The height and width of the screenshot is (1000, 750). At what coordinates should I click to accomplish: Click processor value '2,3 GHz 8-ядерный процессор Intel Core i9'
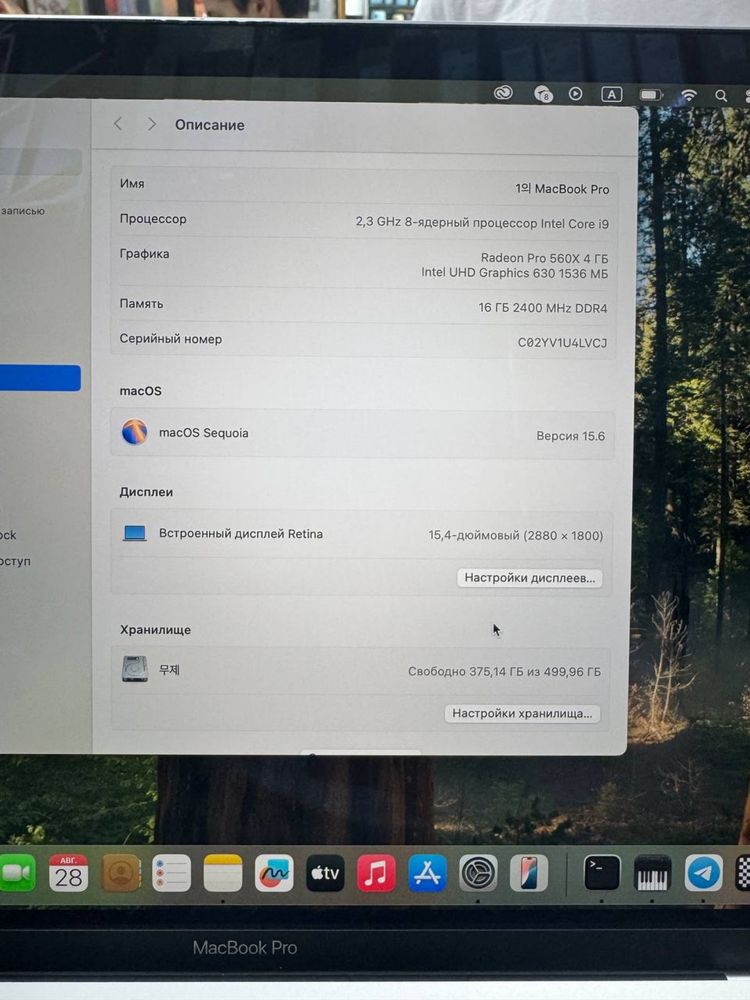(482, 223)
